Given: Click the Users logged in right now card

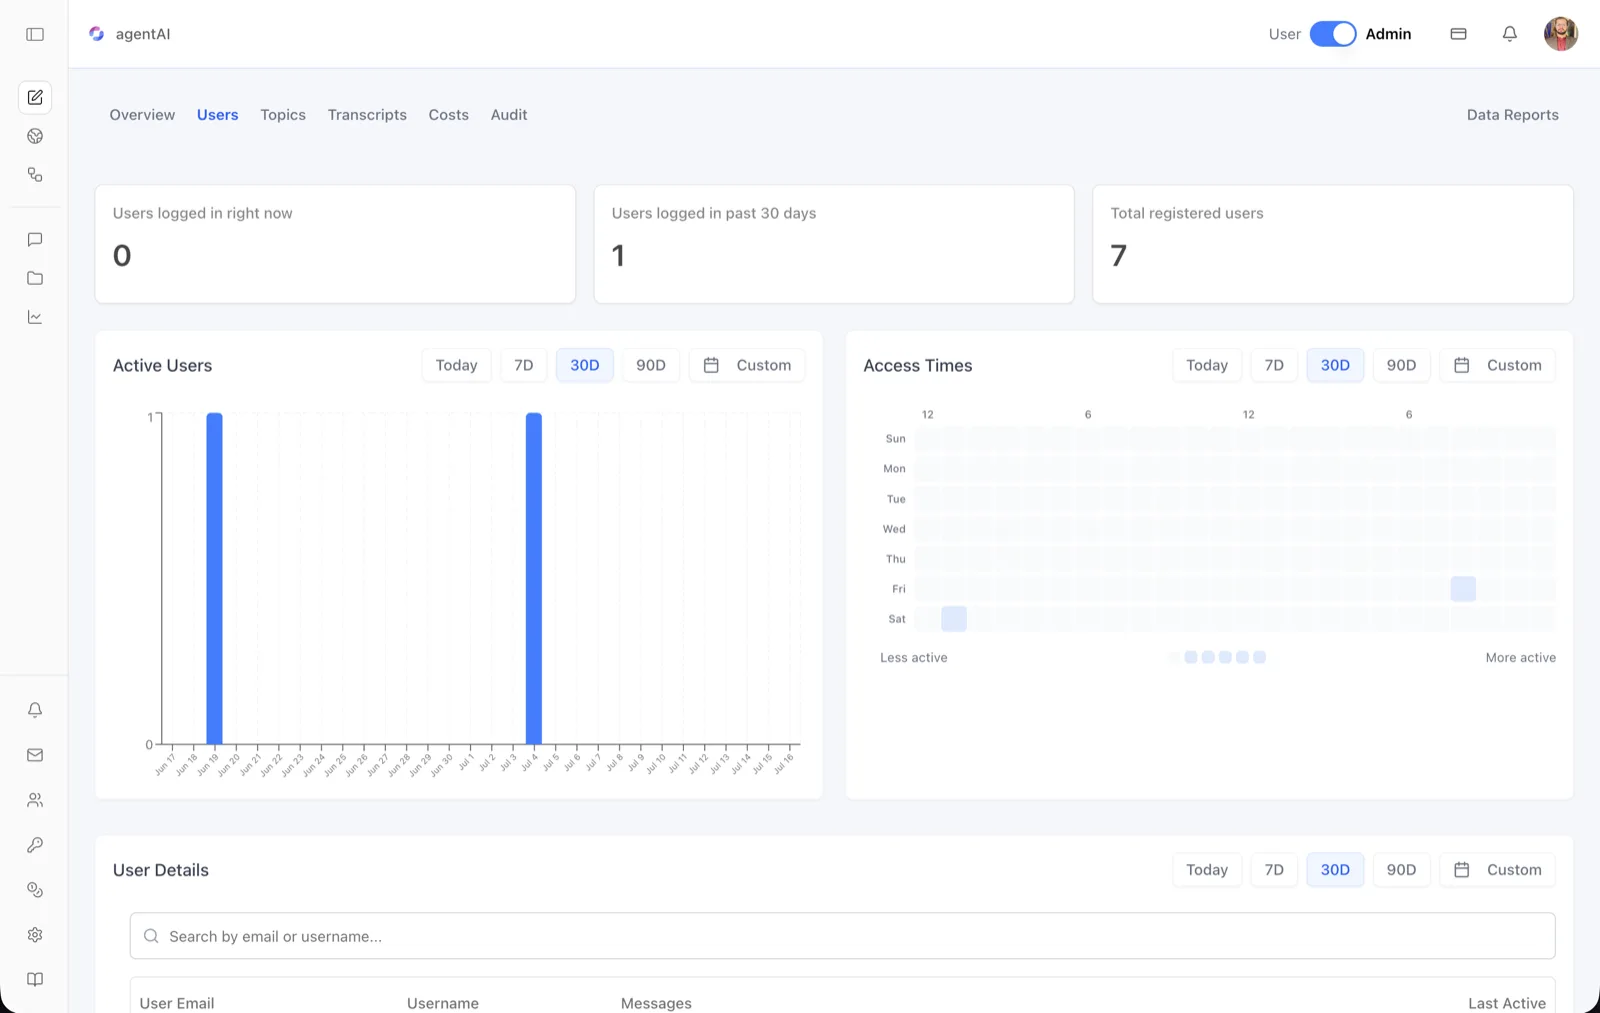Looking at the screenshot, I should (335, 244).
